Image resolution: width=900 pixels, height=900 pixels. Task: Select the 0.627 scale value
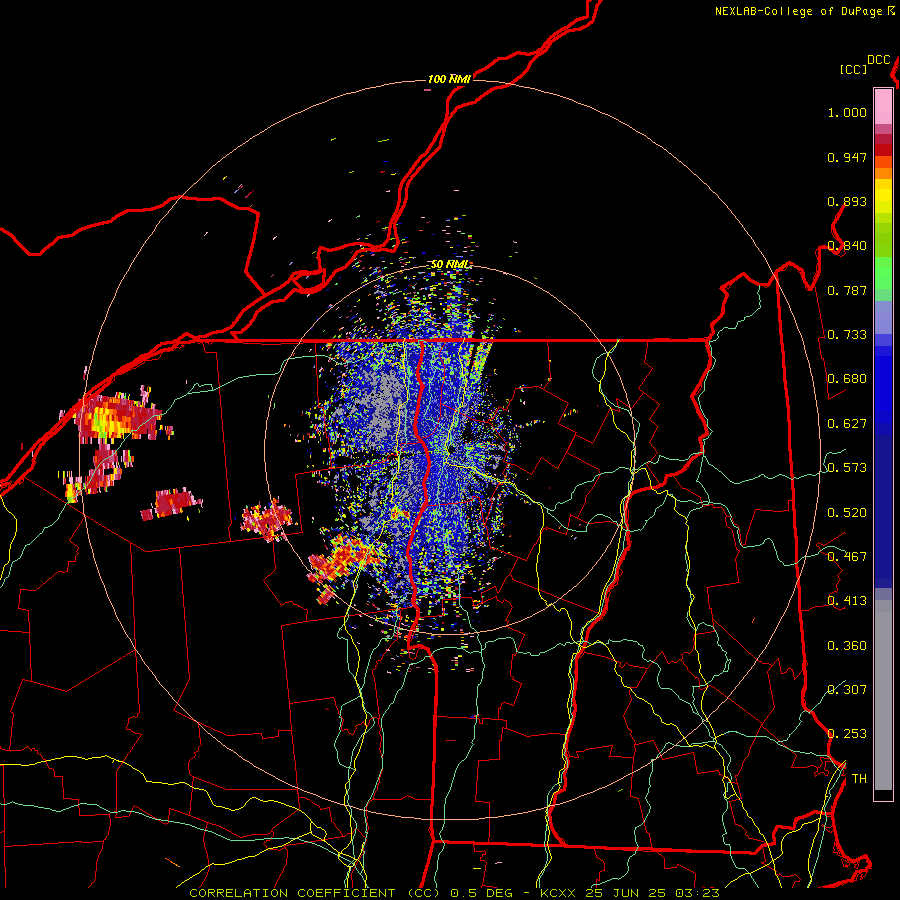click(x=847, y=424)
